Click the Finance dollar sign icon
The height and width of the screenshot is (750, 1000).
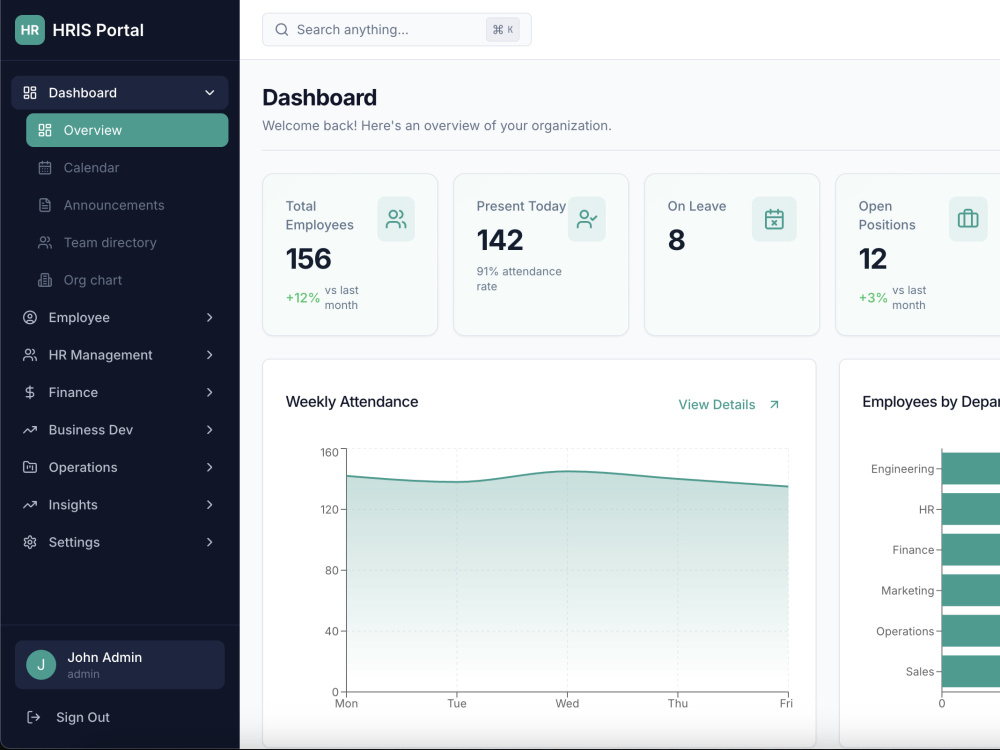[30, 392]
